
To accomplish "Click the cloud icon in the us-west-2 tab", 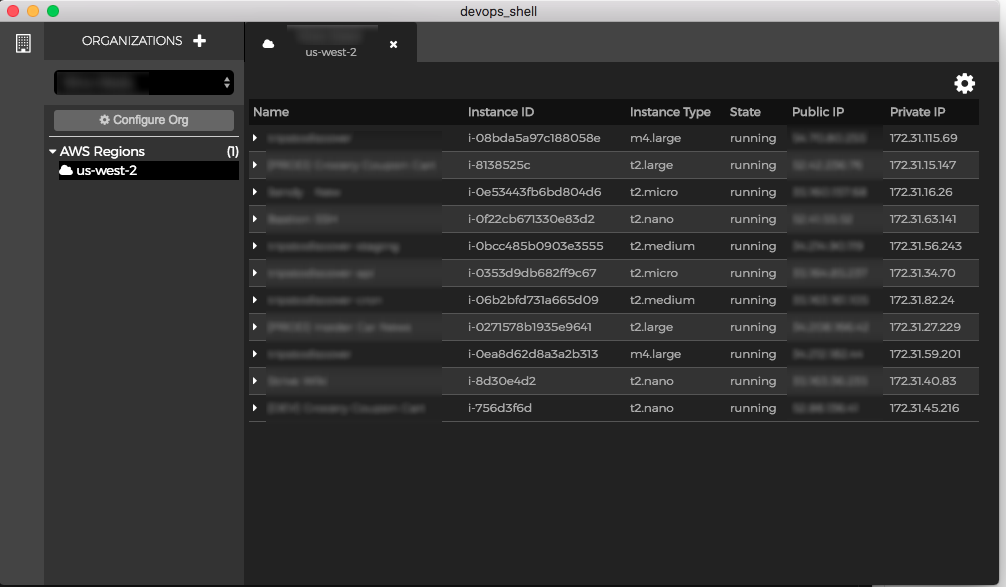I will tap(268, 44).
